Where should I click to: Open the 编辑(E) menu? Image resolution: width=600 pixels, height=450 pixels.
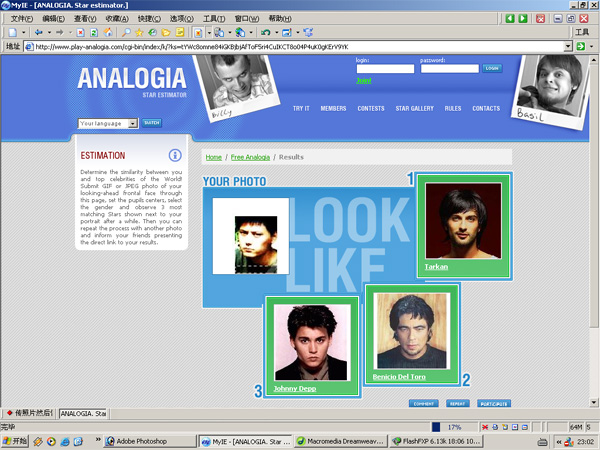(x=53, y=18)
